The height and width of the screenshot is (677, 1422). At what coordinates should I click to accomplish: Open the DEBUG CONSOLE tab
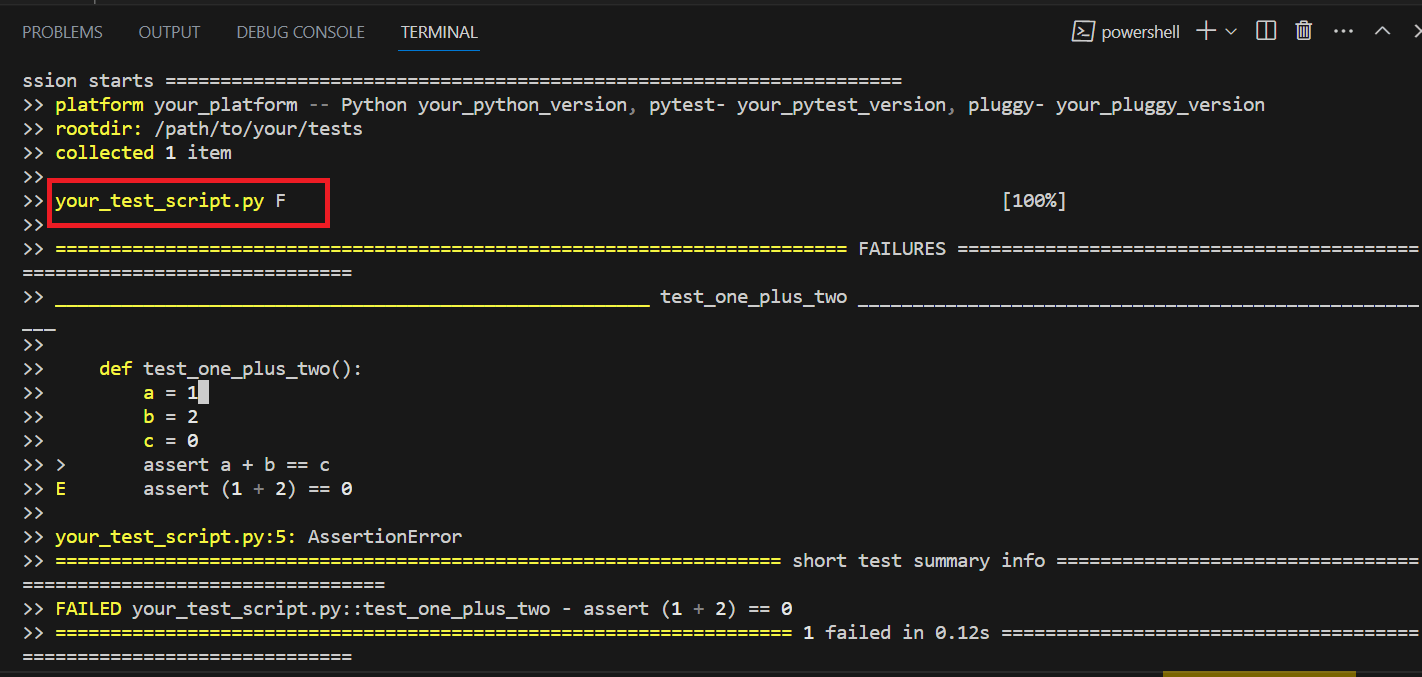coord(300,31)
